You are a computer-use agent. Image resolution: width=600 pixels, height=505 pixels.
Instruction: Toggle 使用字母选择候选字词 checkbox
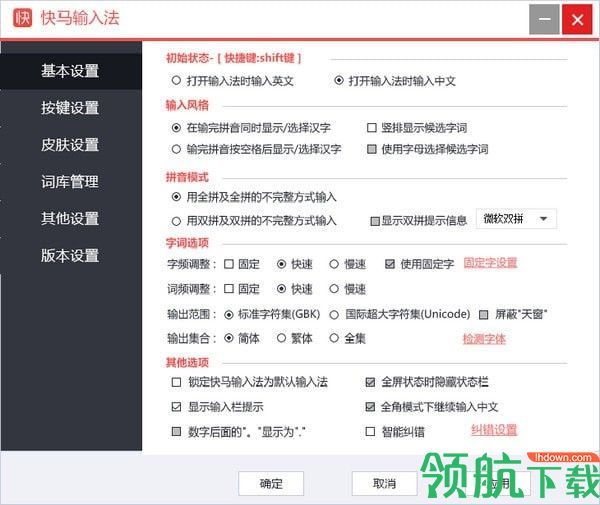click(x=372, y=149)
